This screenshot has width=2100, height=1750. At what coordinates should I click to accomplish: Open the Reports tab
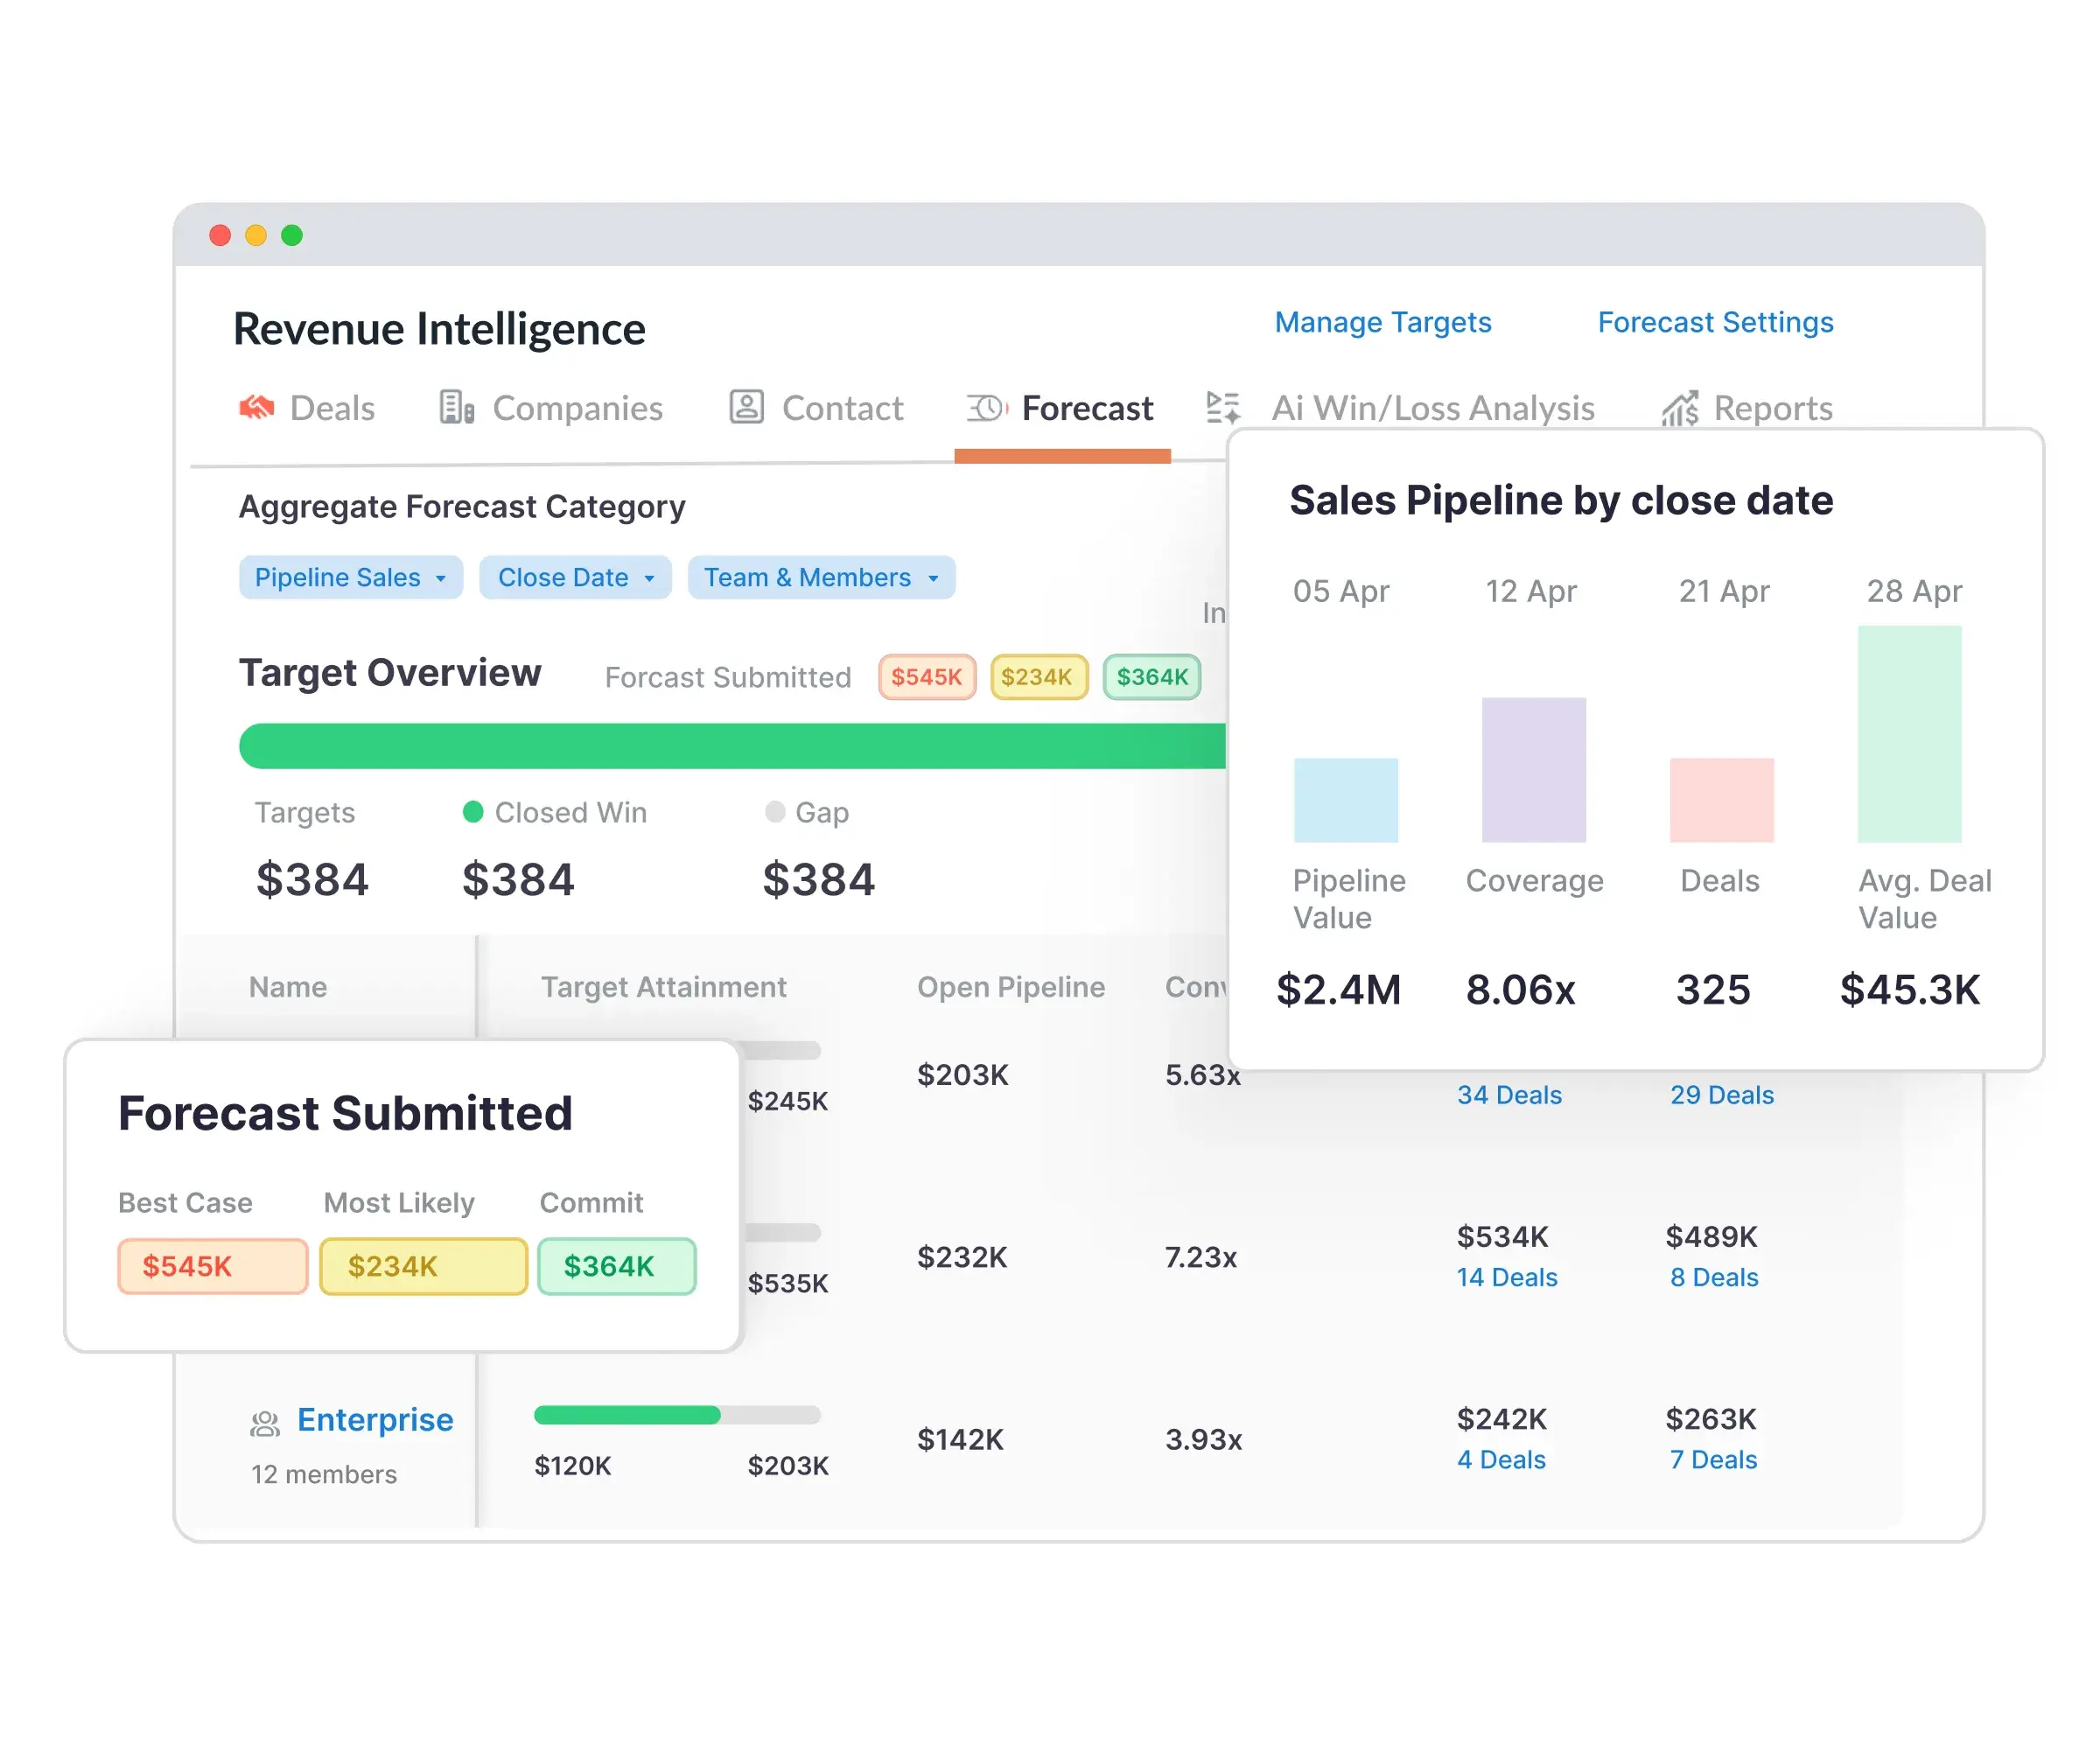(x=1747, y=408)
